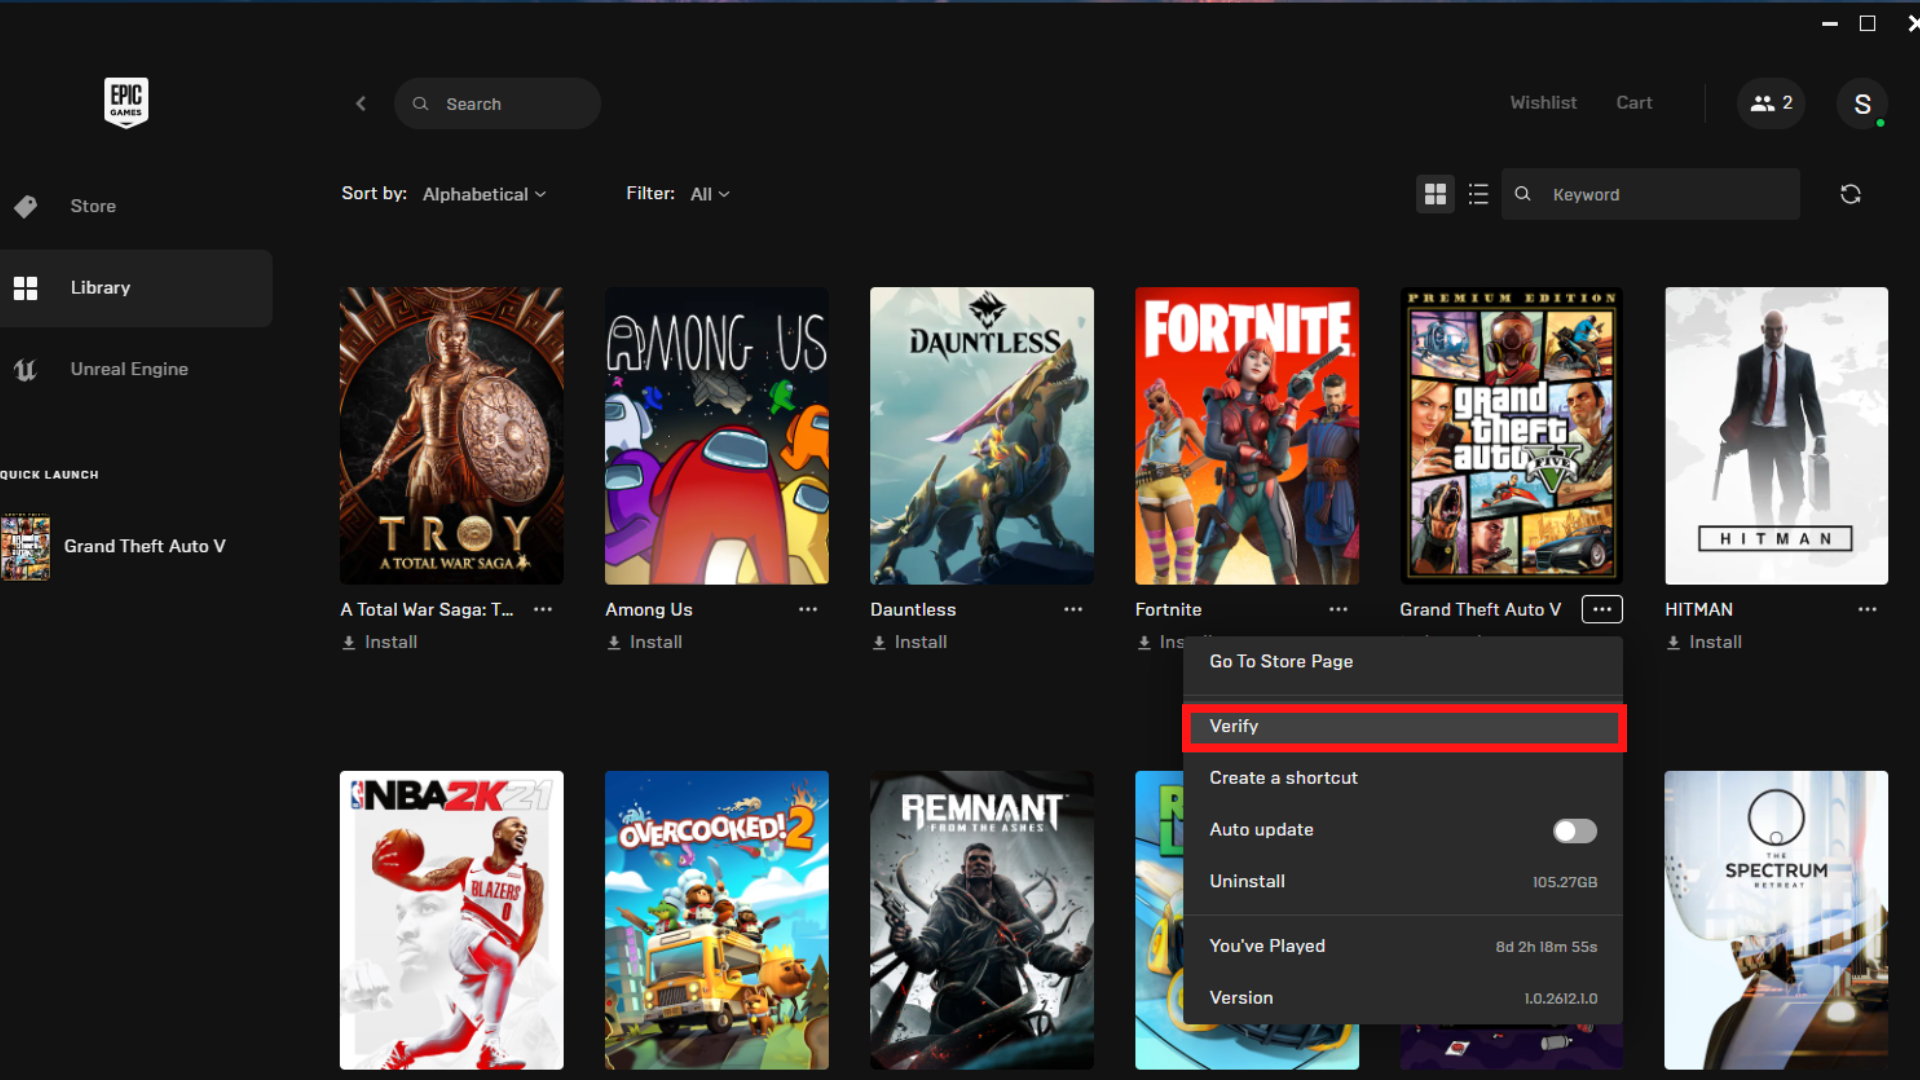1920x1080 pixels.
Task: Open more options for HITMAN
Action: pyautogui.click(x=1867, y=609)
